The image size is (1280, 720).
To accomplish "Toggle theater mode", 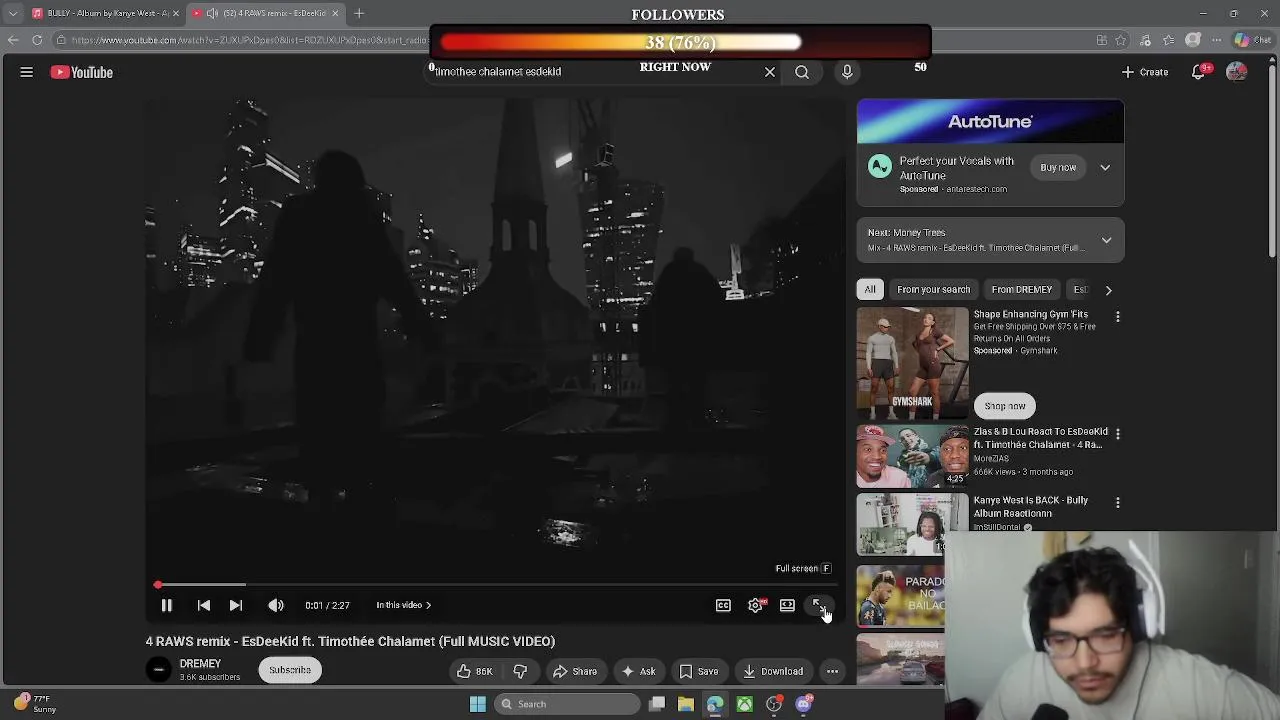I will click(787, 605).
